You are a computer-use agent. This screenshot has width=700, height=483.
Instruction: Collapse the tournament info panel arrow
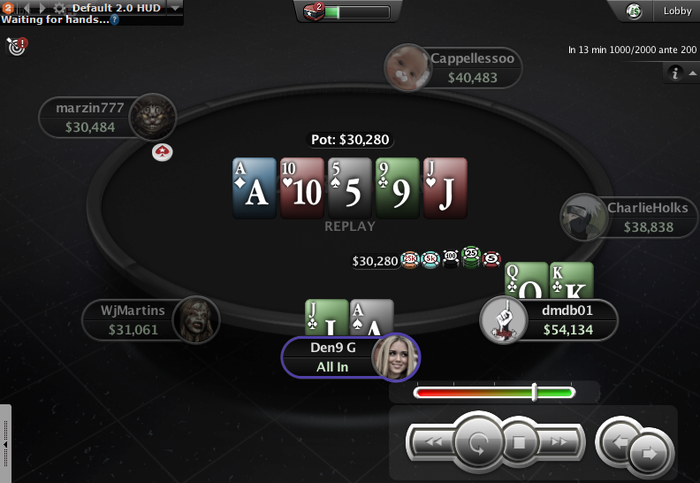click(692, 73)
